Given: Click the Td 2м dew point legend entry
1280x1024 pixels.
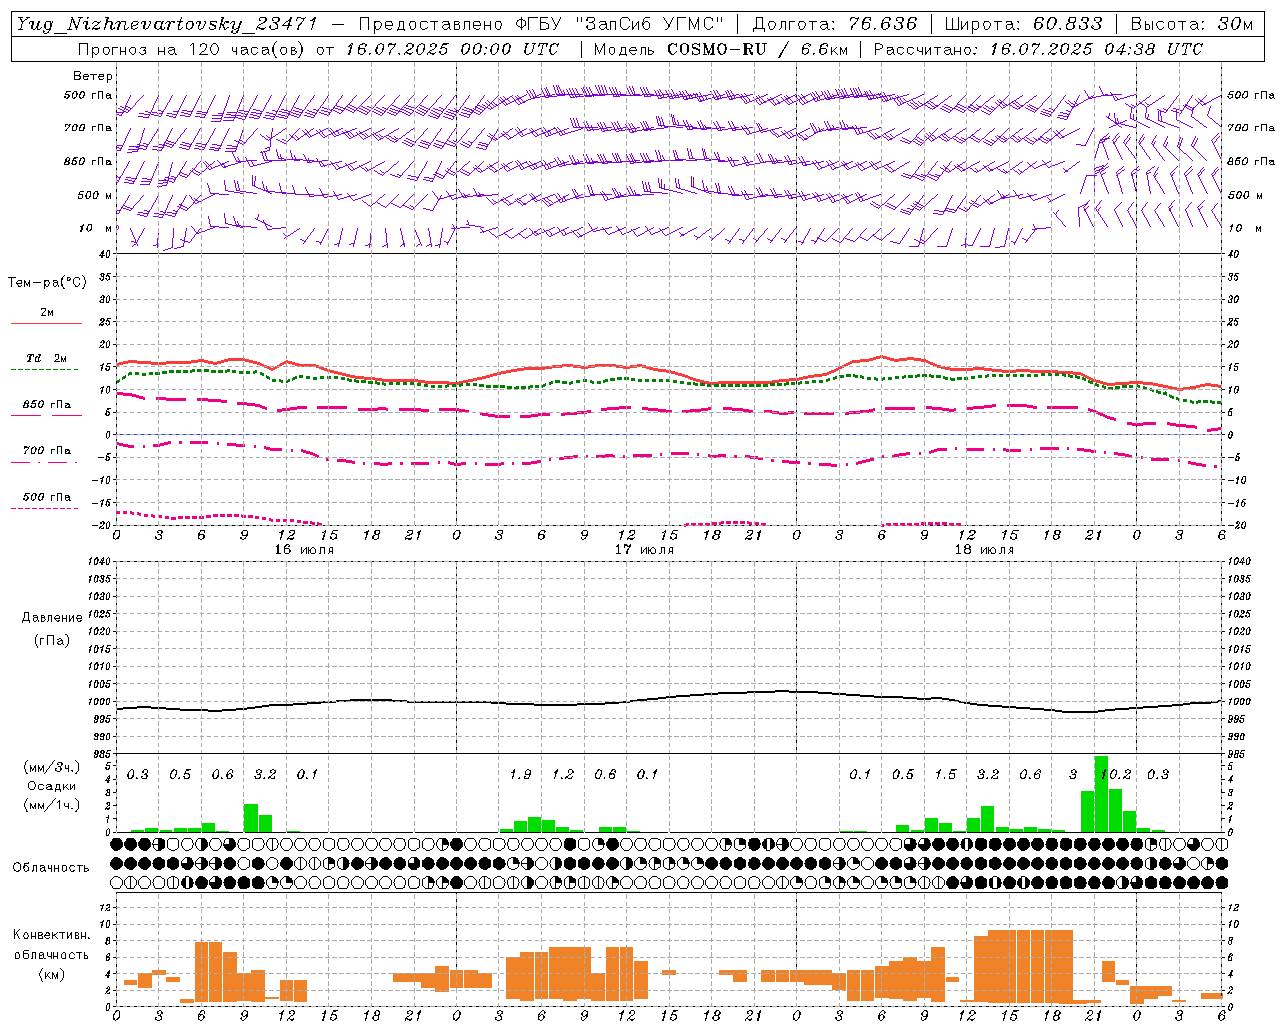Looking at the screenshot, I should [47, 358].
